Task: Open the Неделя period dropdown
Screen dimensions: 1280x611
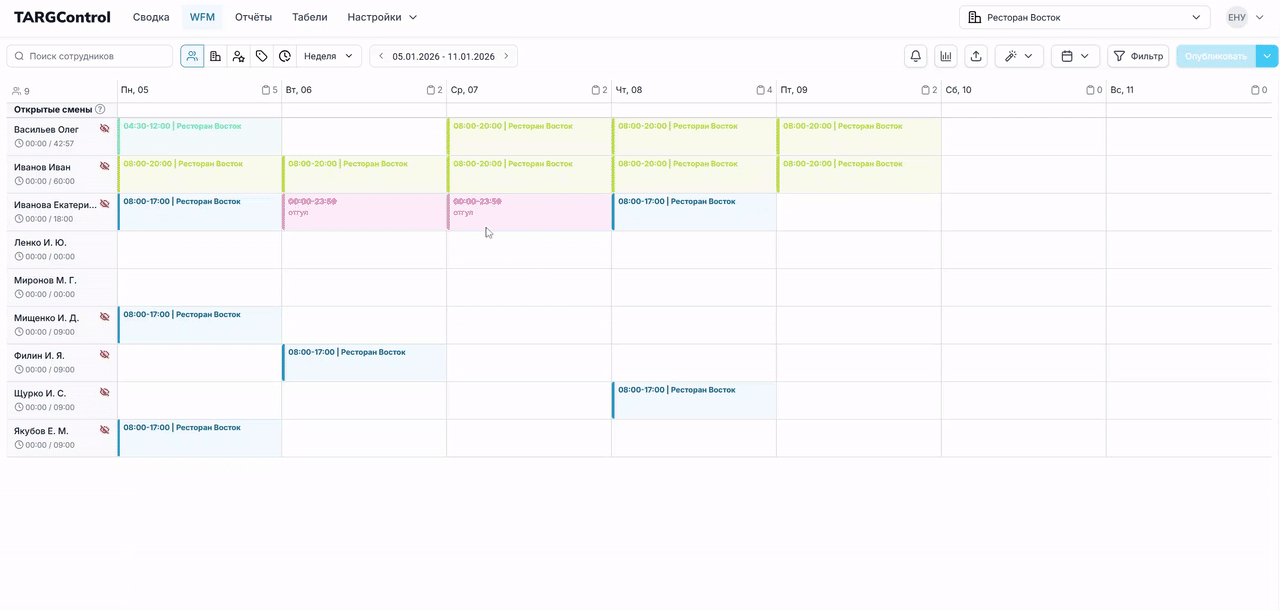Action: (x=329, y=56)
